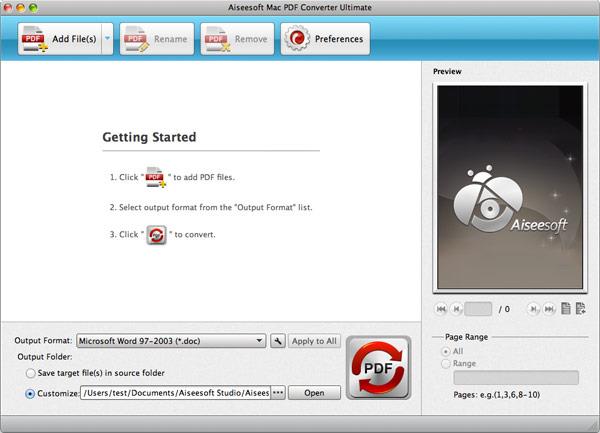Click the Rename toolbar button
This screenshot has height=433, width=600.
(157, 39)
